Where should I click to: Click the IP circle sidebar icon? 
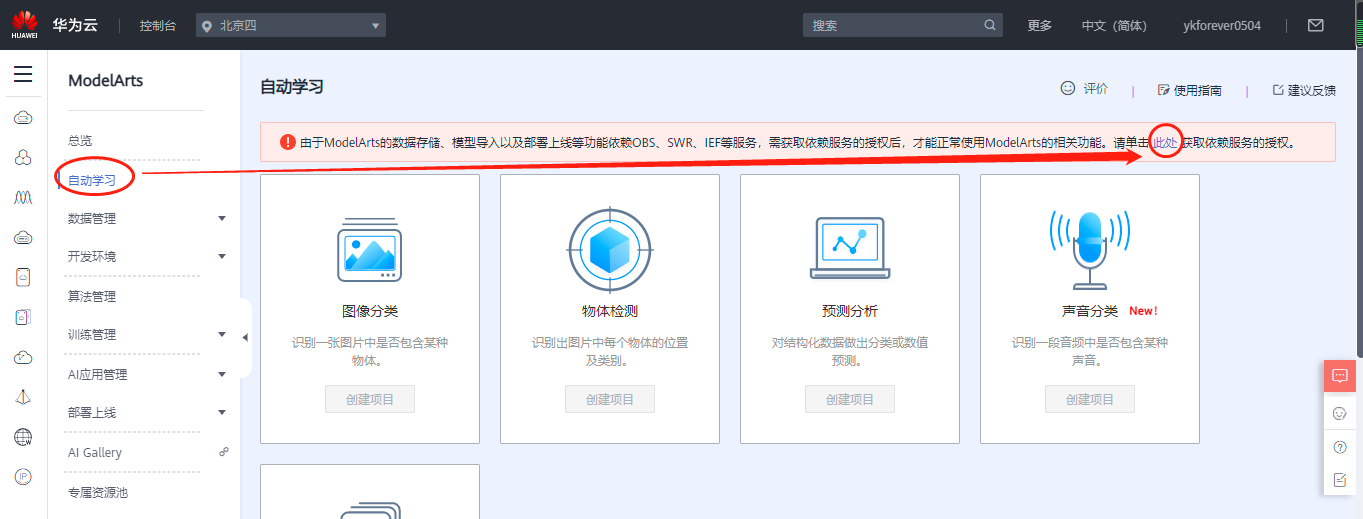[x=23, y=477]
